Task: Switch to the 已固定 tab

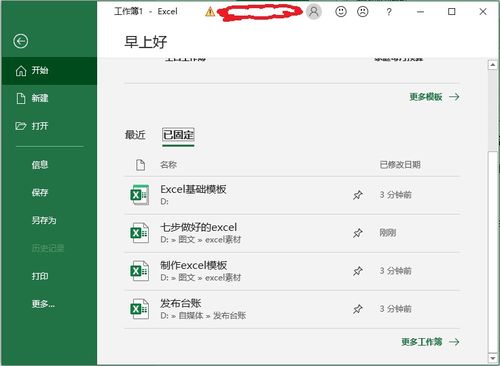Action: click(x=178, y=135)
